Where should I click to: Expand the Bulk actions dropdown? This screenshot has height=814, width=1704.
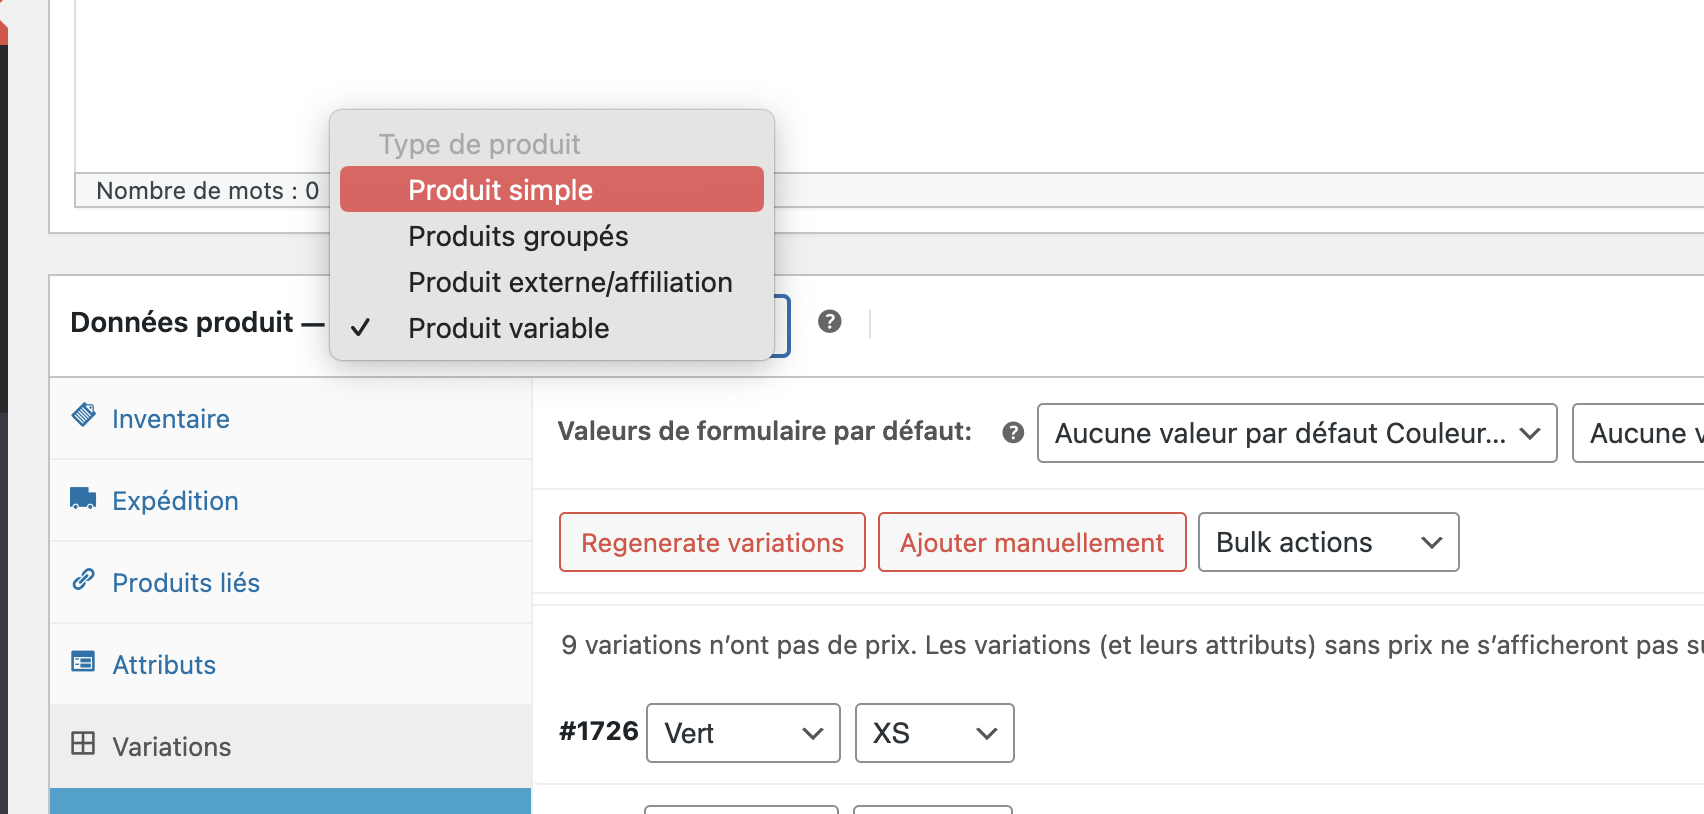(1328, 542)
